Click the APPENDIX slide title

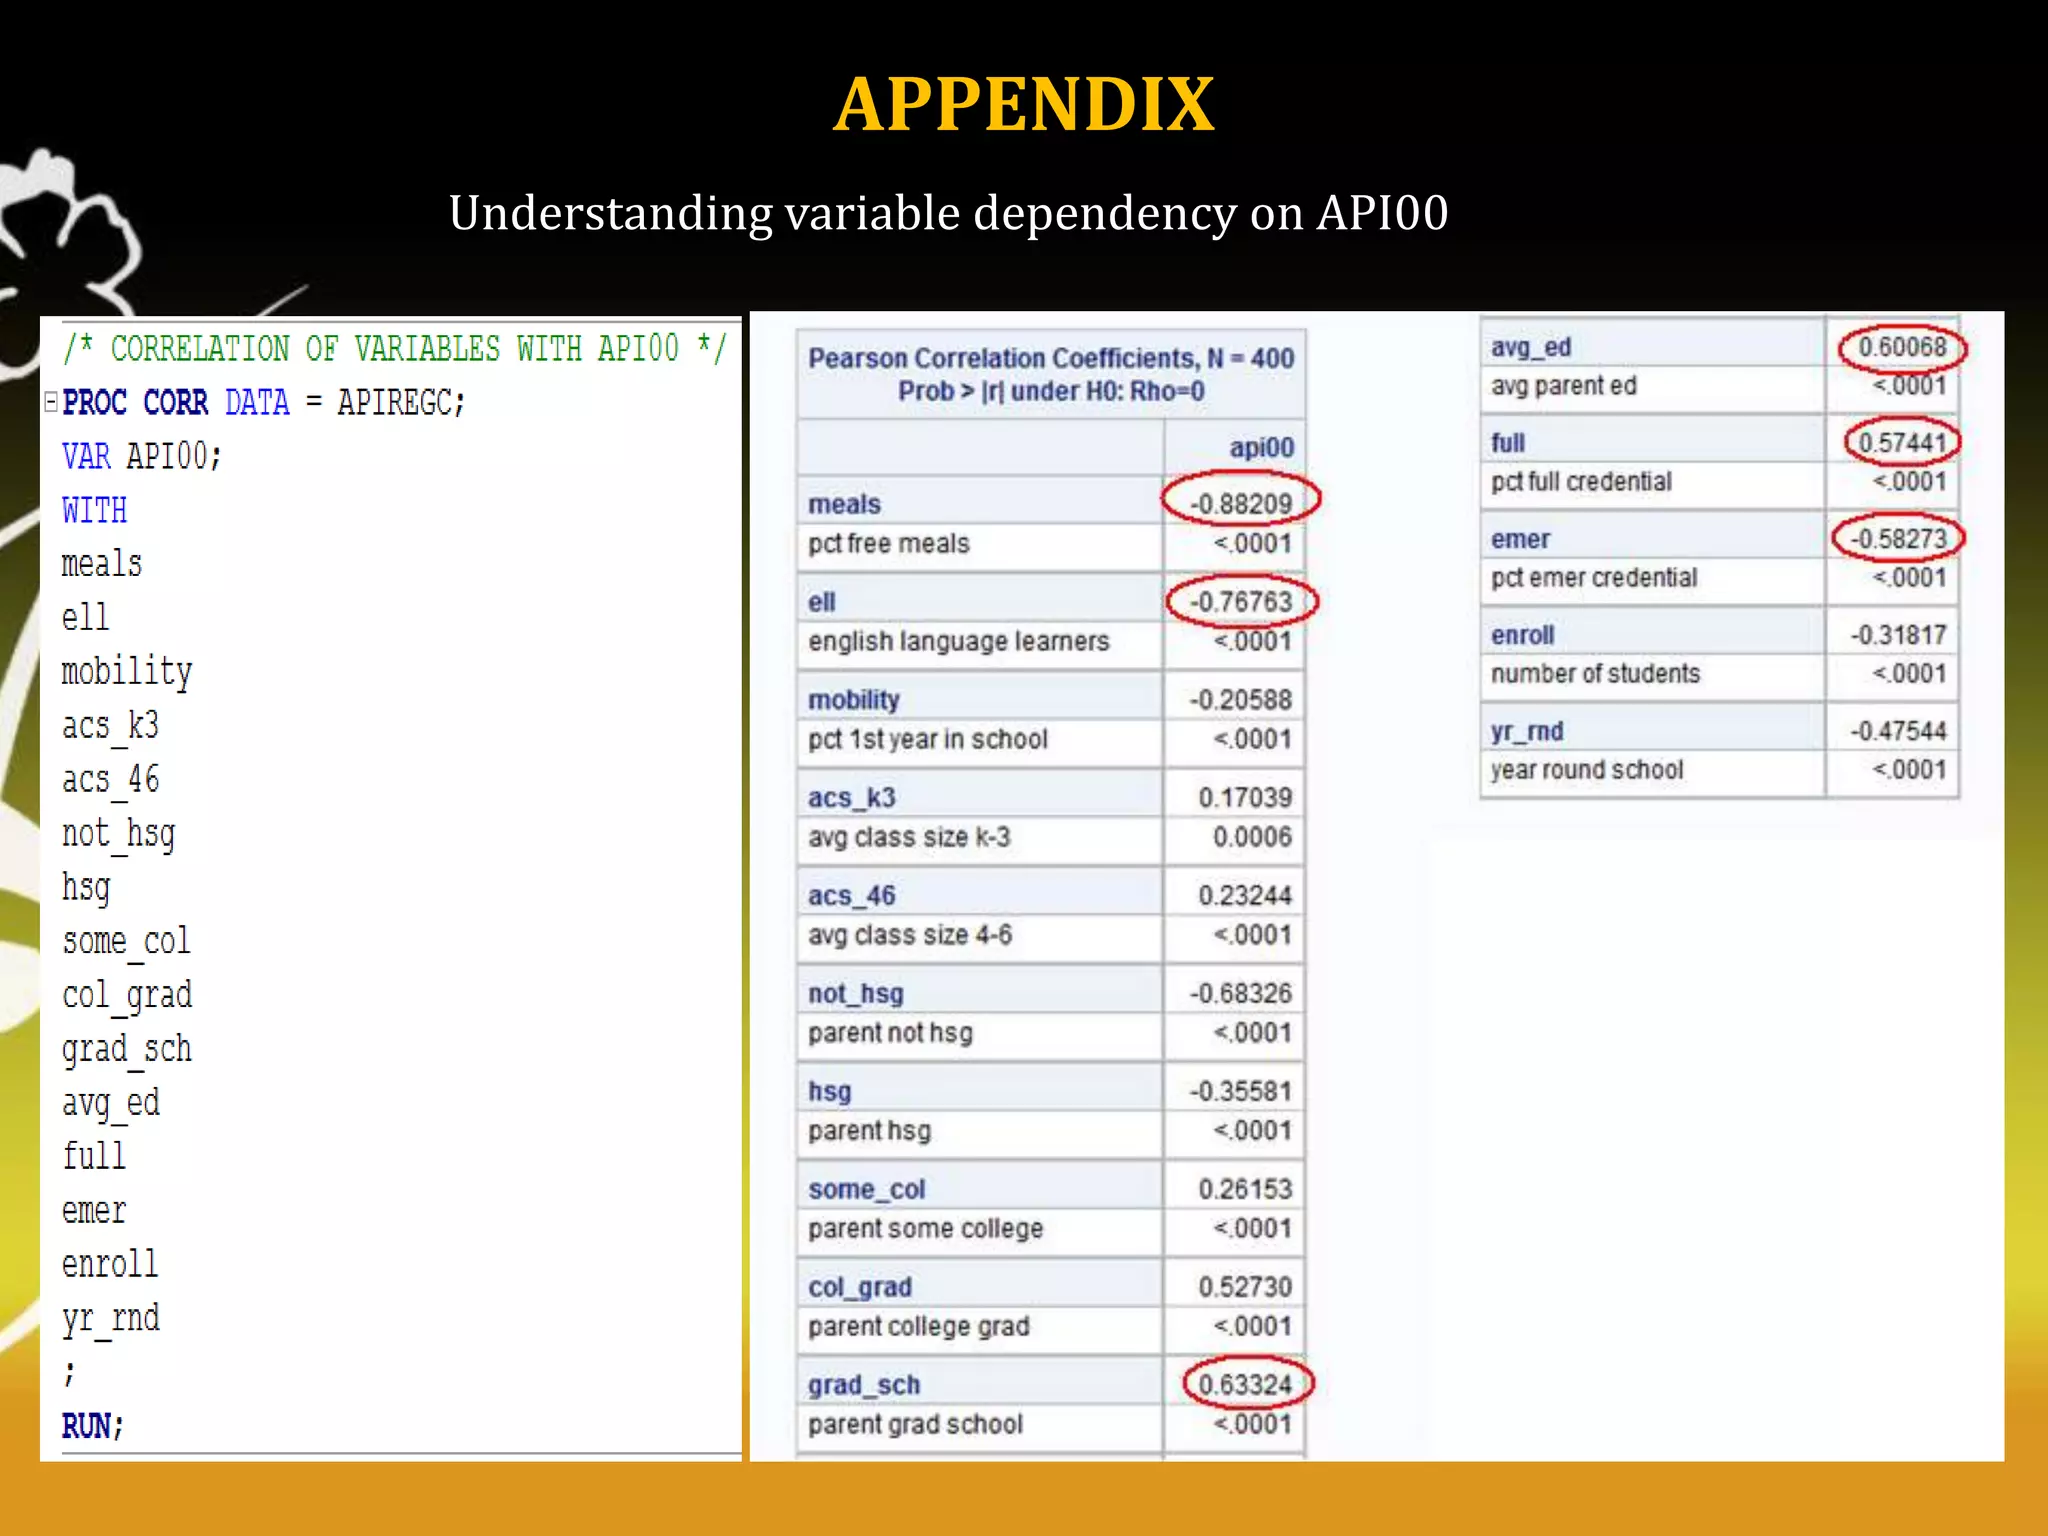[1024, 104]
